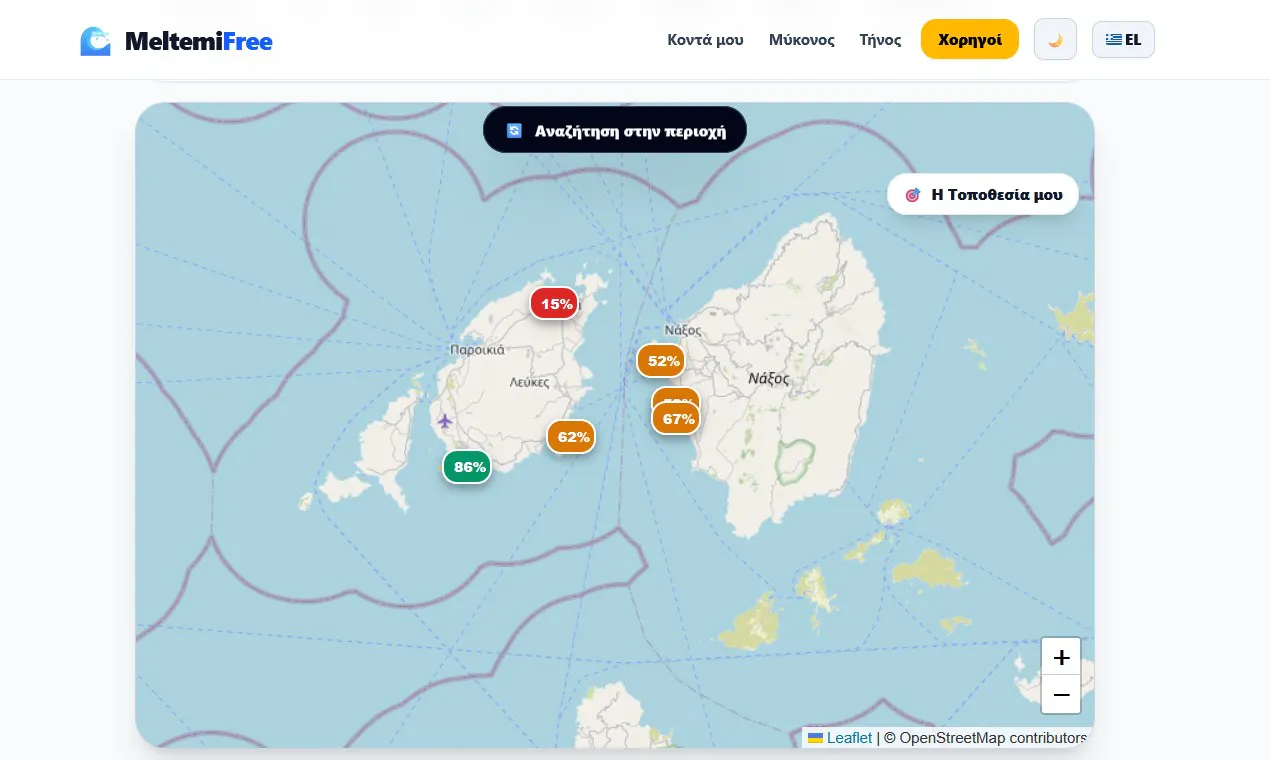This screenshot has height=760, width=1270.
Task: Select the green 86% map marker
Action: [467, 467]
